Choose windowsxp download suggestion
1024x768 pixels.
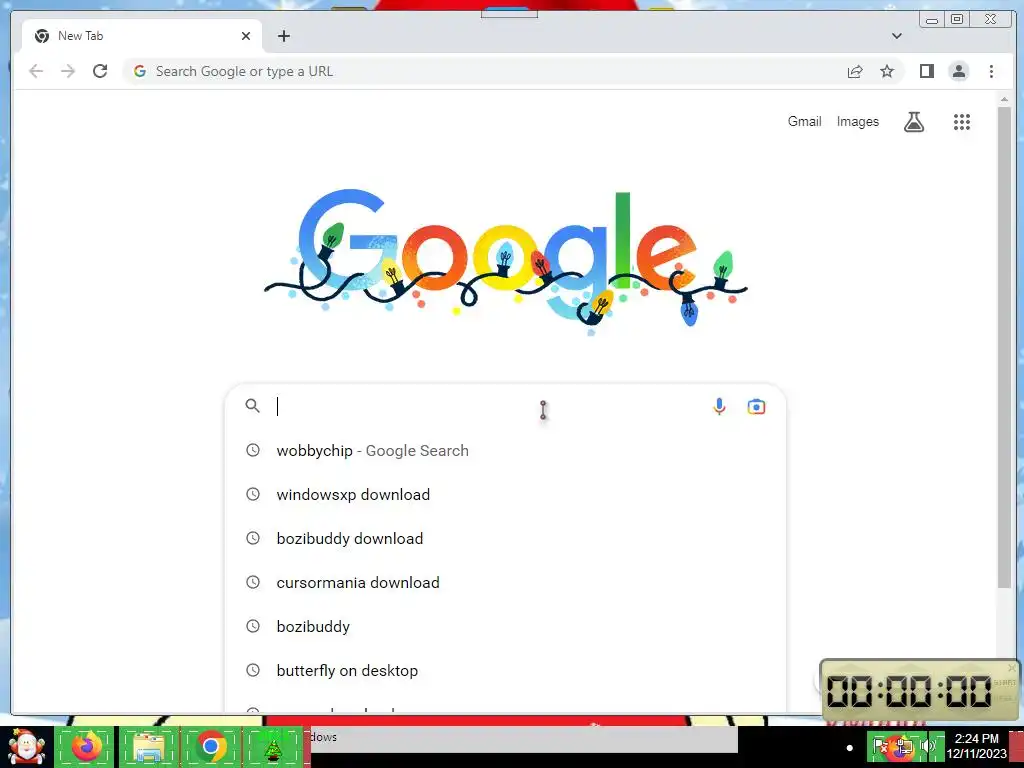coord(505,494)
